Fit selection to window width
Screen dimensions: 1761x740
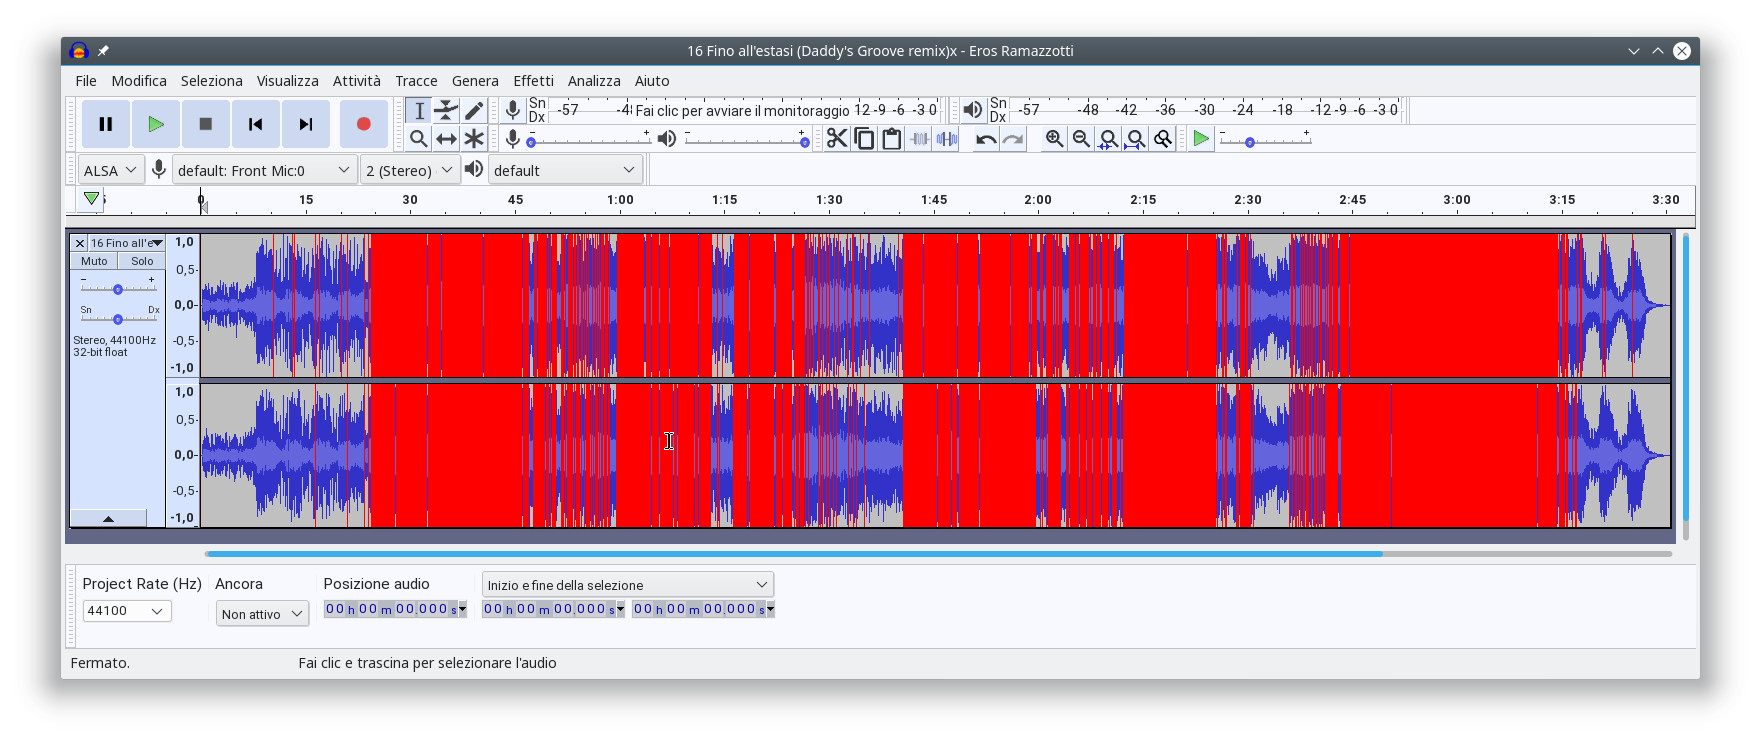1108,138
